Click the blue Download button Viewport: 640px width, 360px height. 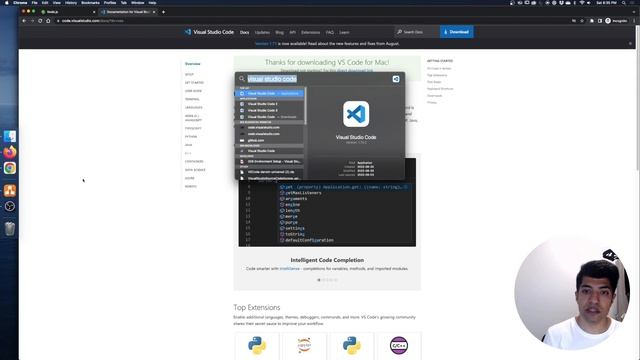[x=457, y=32]
